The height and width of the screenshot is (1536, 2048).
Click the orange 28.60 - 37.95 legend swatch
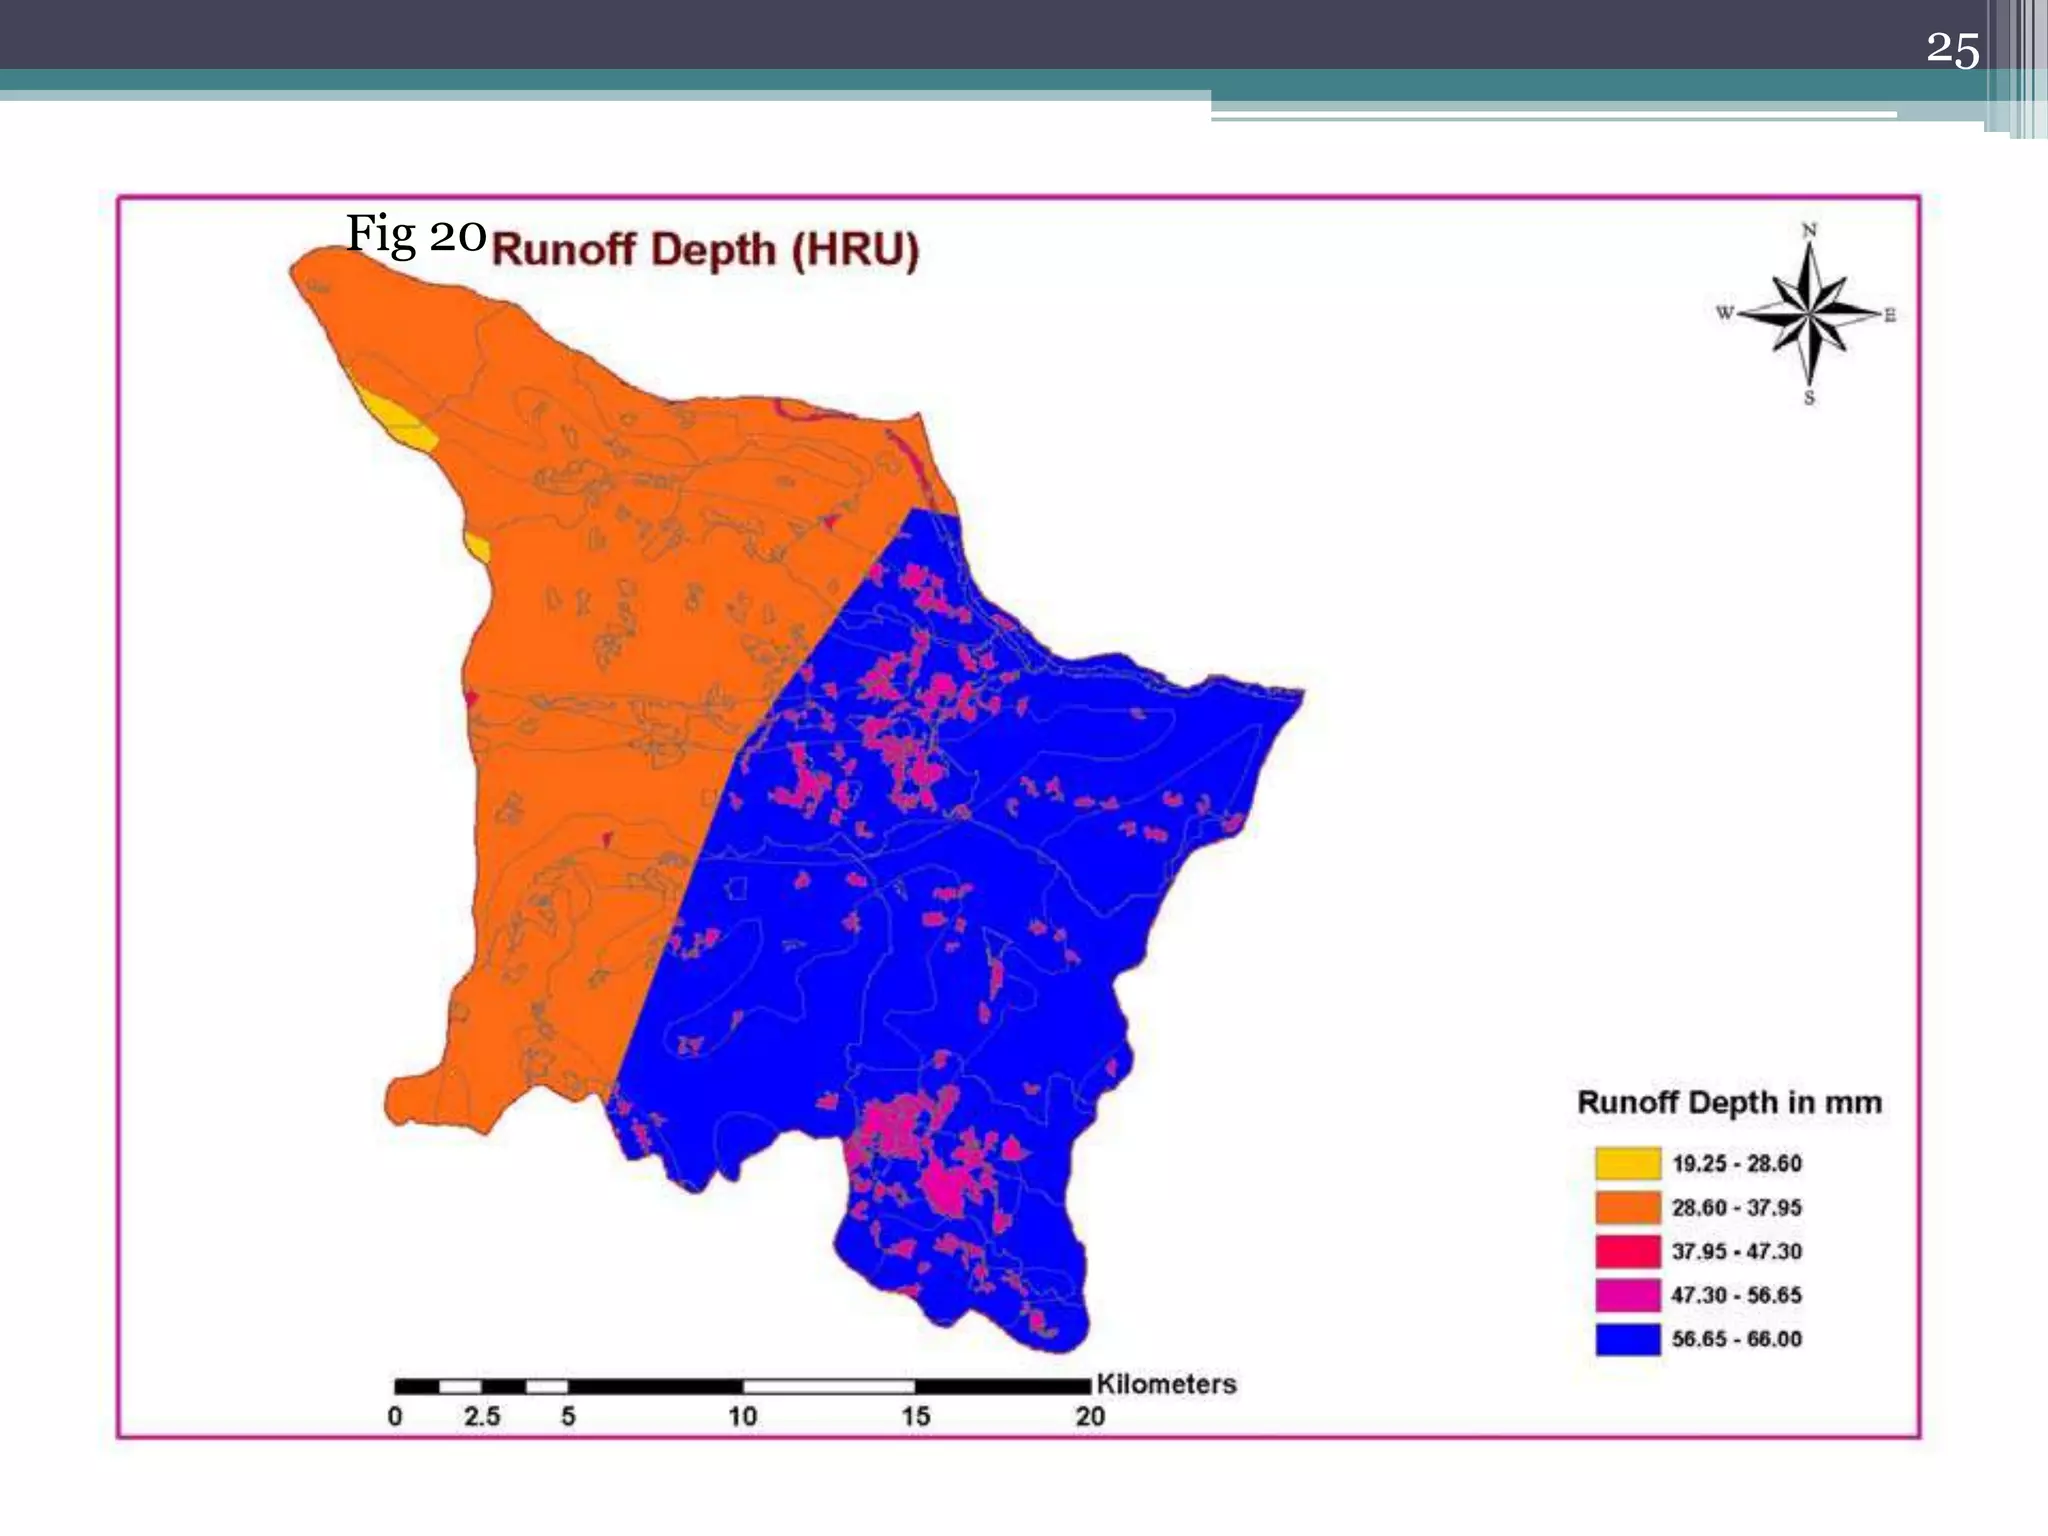tap(1627, 1207)
